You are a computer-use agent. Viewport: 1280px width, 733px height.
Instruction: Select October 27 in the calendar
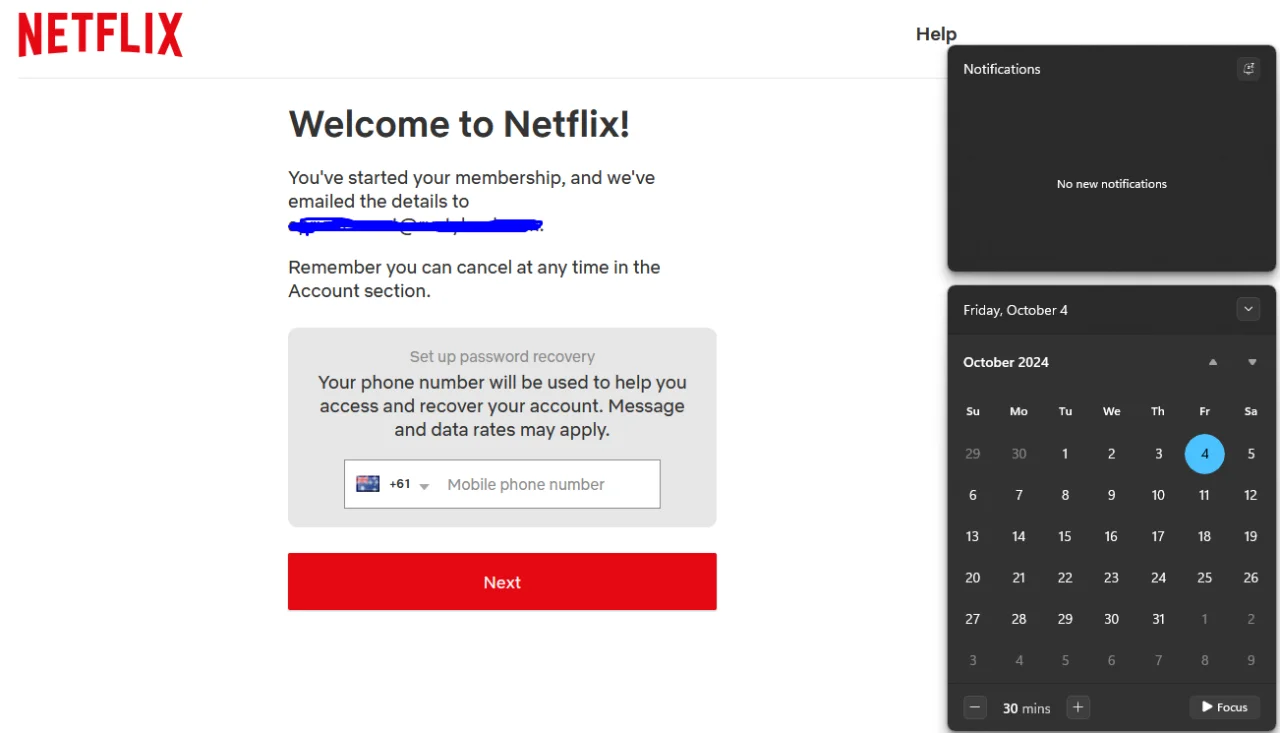pyautogui.click(x=973, y=619)
